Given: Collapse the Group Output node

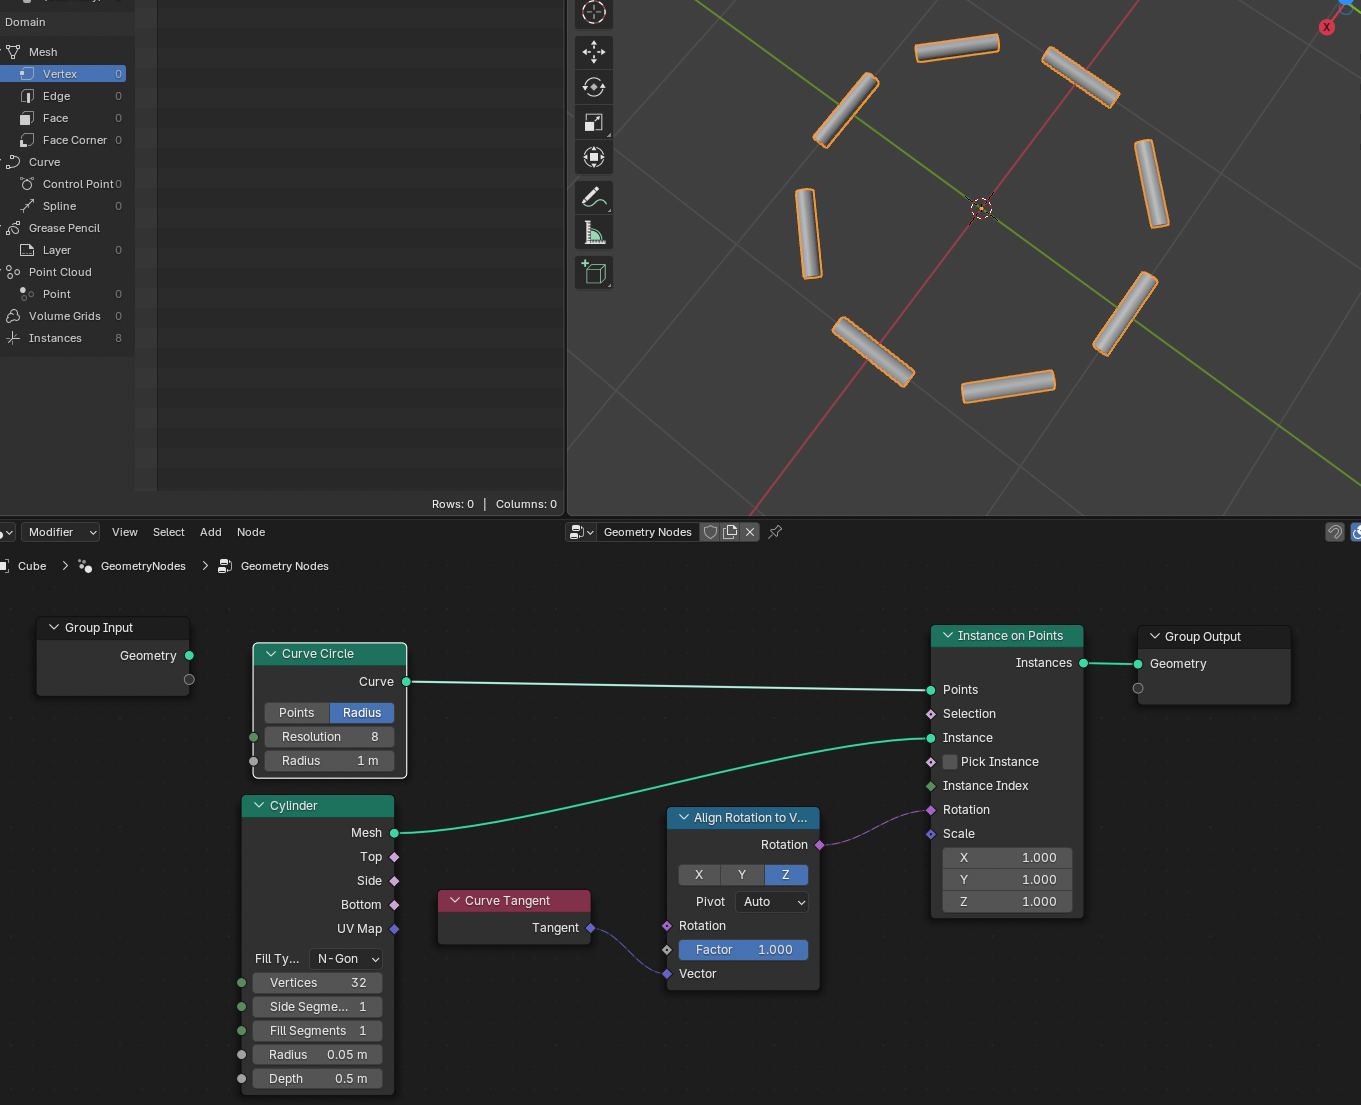Looking at the screenshot, I should tap(1155, 637).
